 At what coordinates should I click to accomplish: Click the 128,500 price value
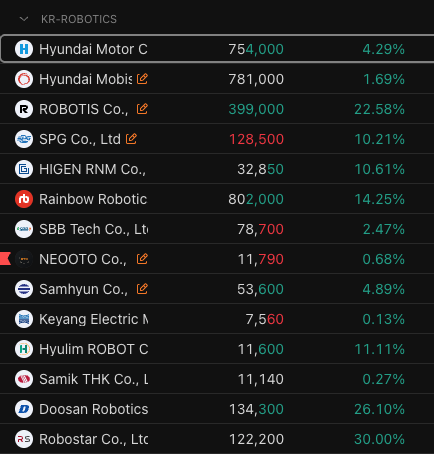click(256, 139)
